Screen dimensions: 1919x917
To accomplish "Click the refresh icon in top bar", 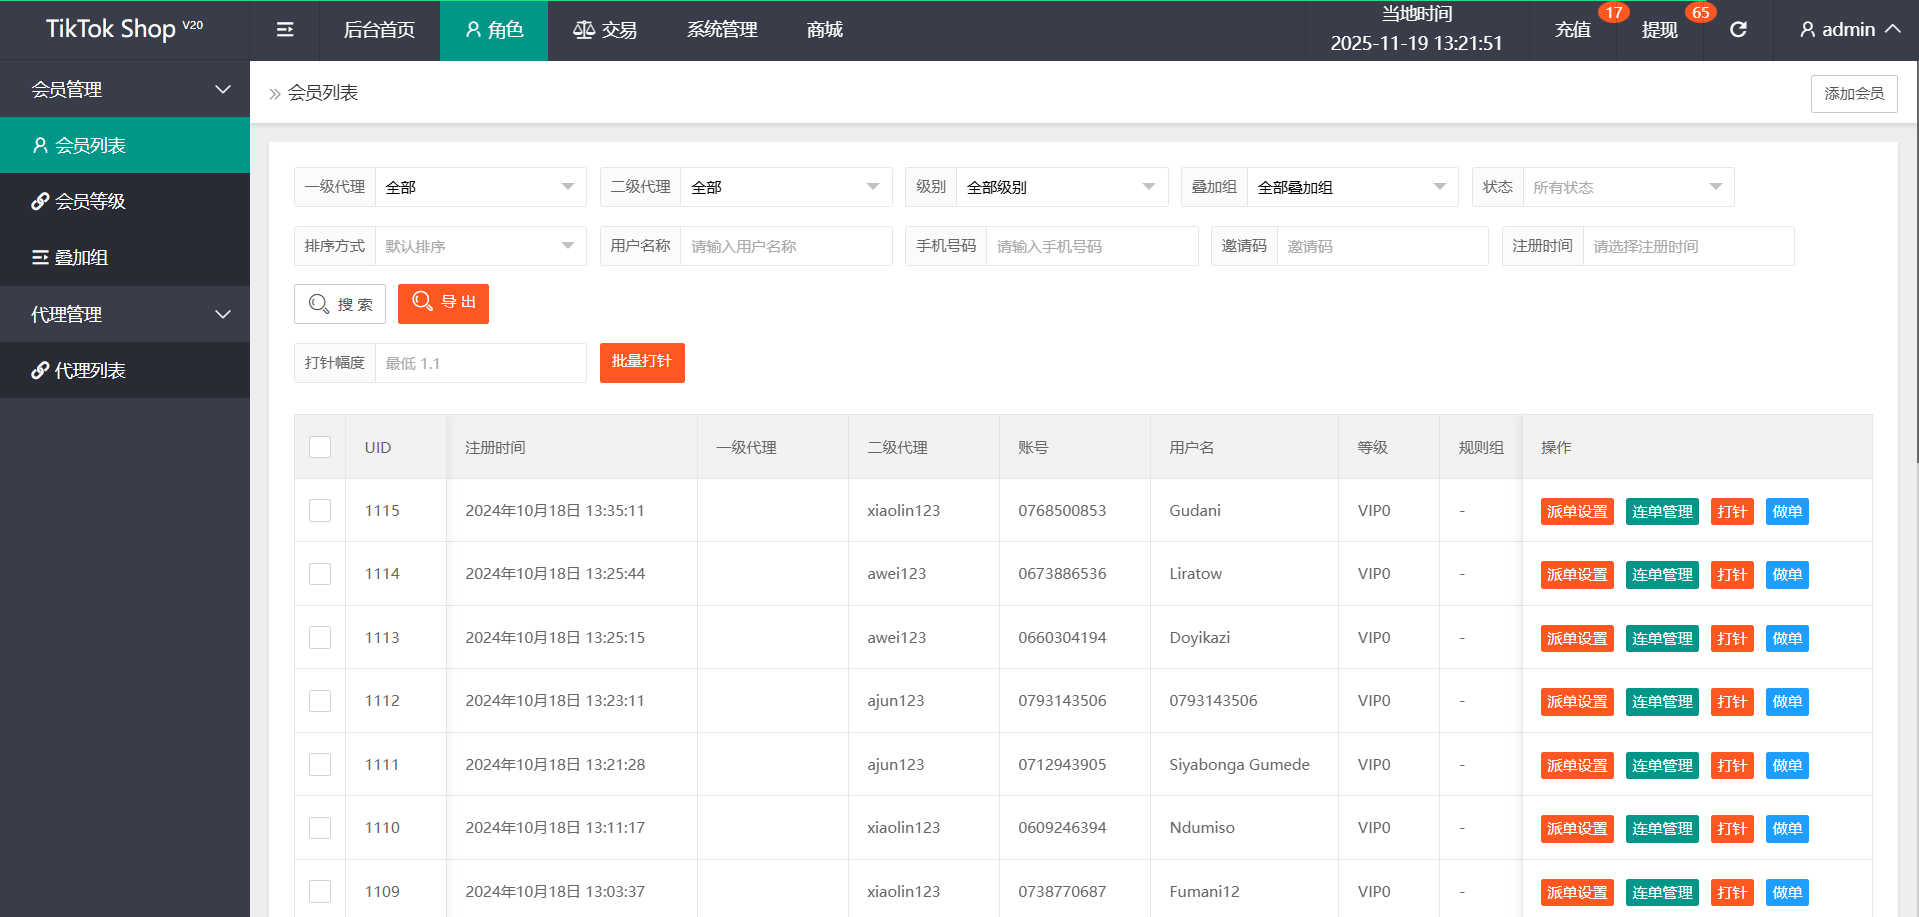I will tap(1738, 30).
